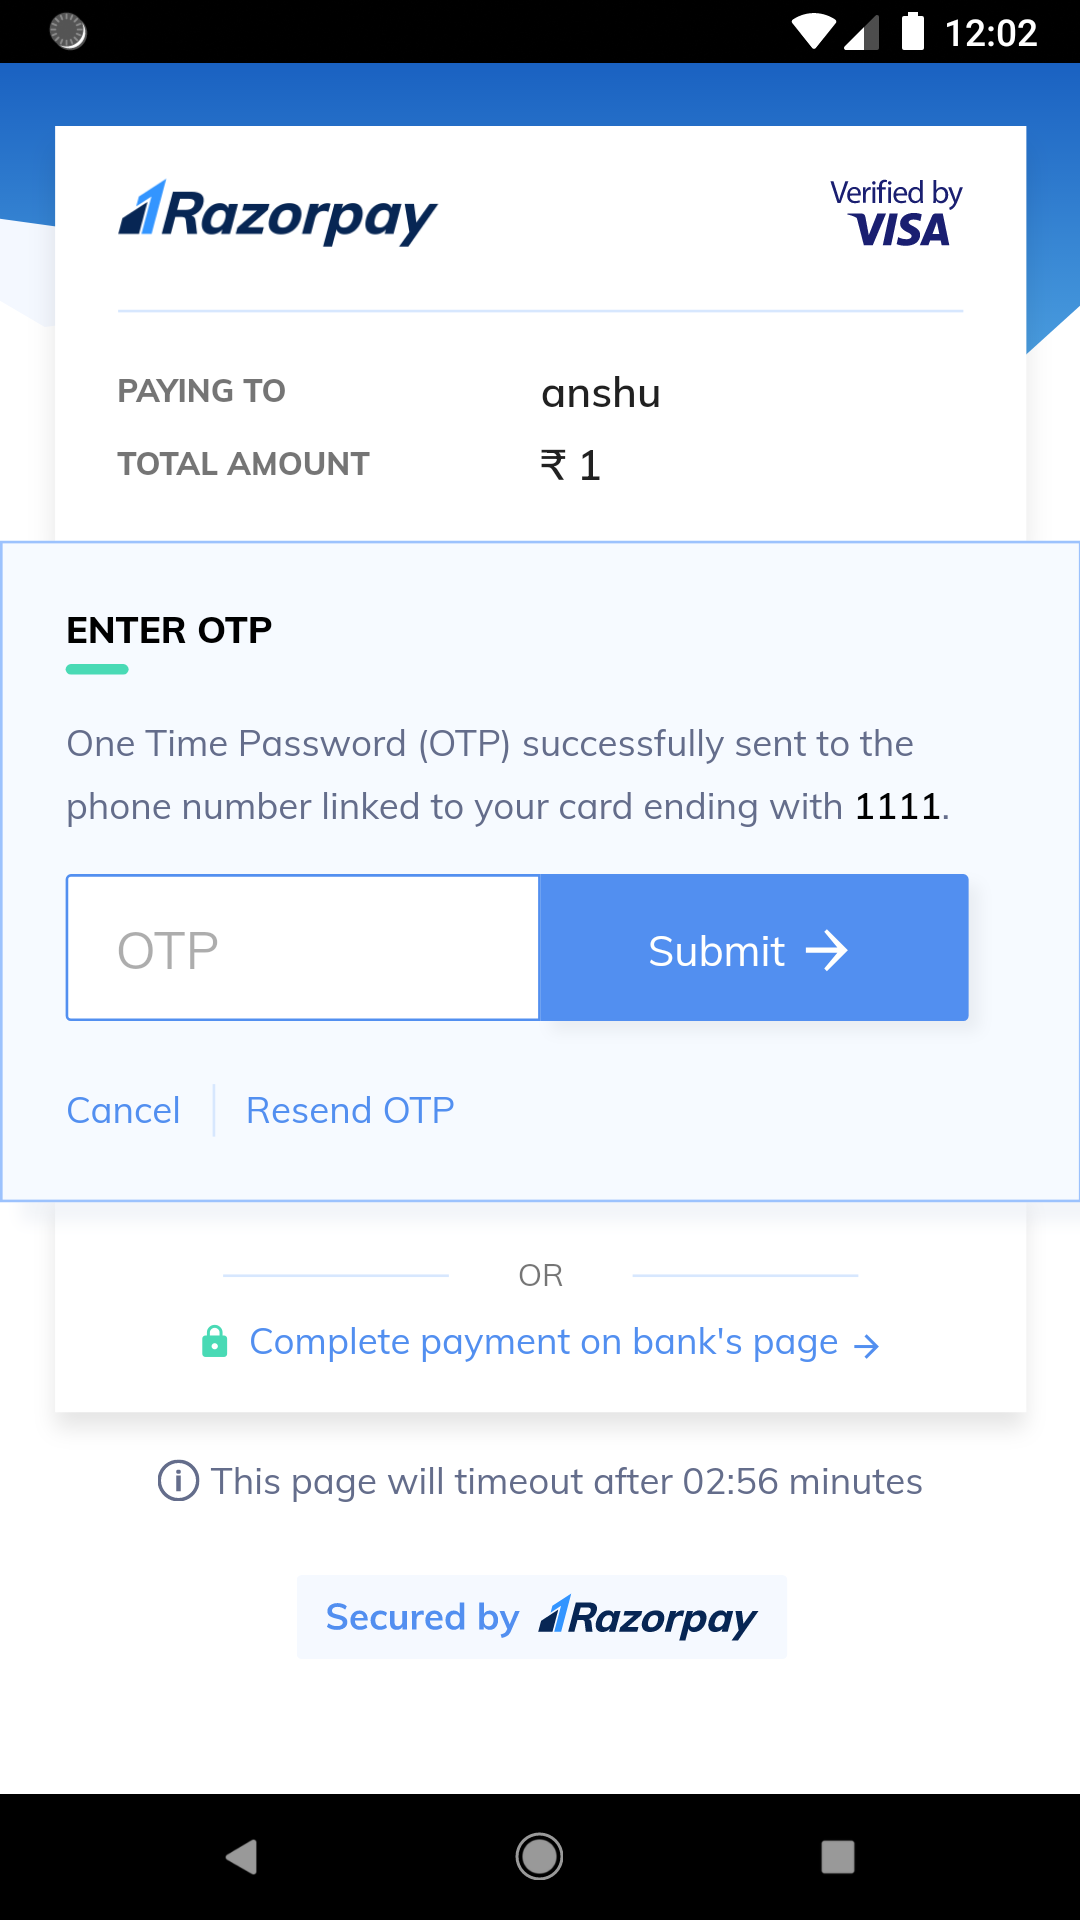Cancel the OTP entry
The width and height of the screenshot is (1080, 1920).
pyautogui.click(x=123, y=1109)
